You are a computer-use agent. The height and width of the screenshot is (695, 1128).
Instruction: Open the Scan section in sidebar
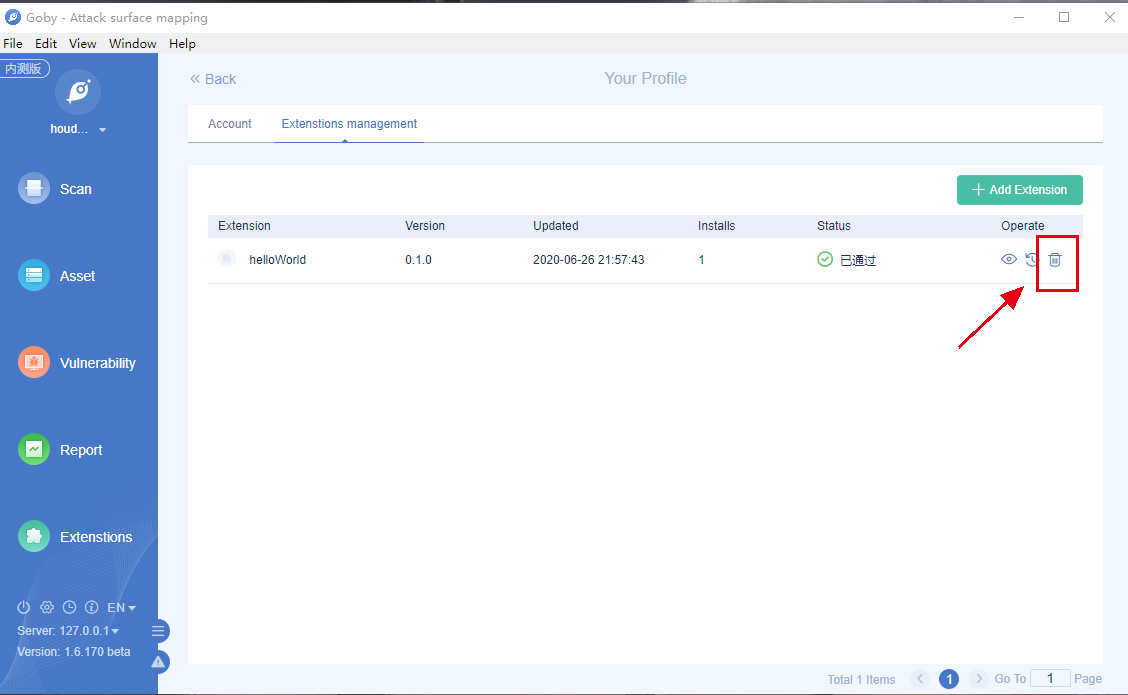[x=55, y=188]
